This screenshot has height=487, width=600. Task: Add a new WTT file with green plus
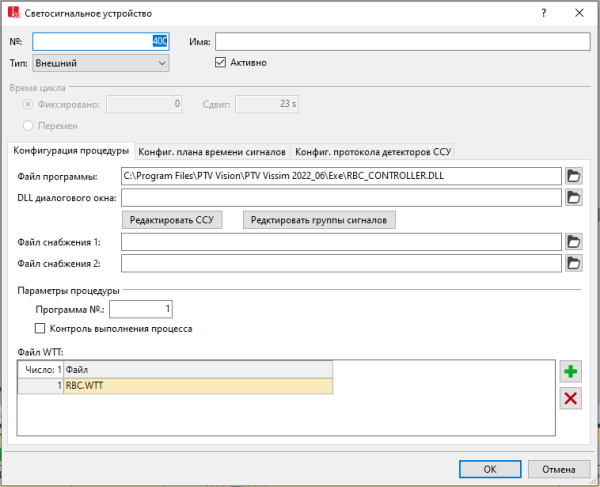[570, 372]
